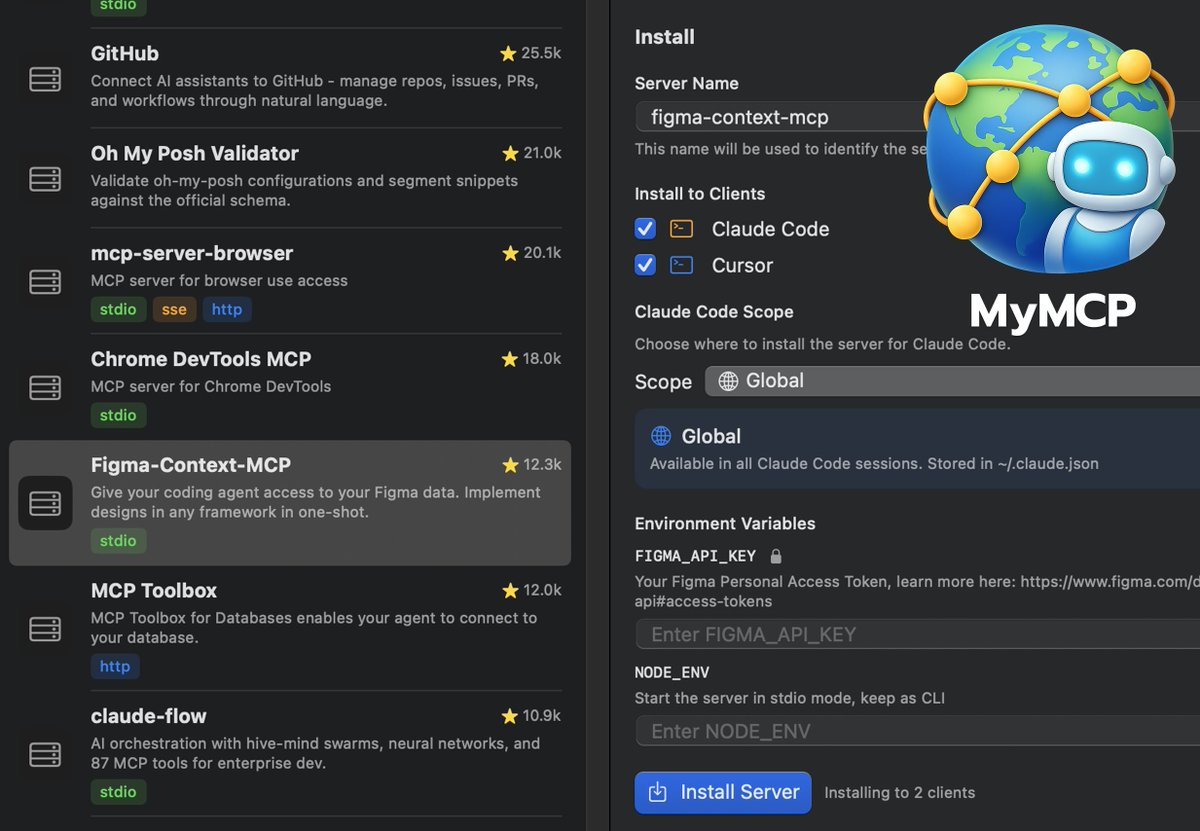Click the Figma-Context-MCP server icon
Screen dimensions: 1200x831
45,503
